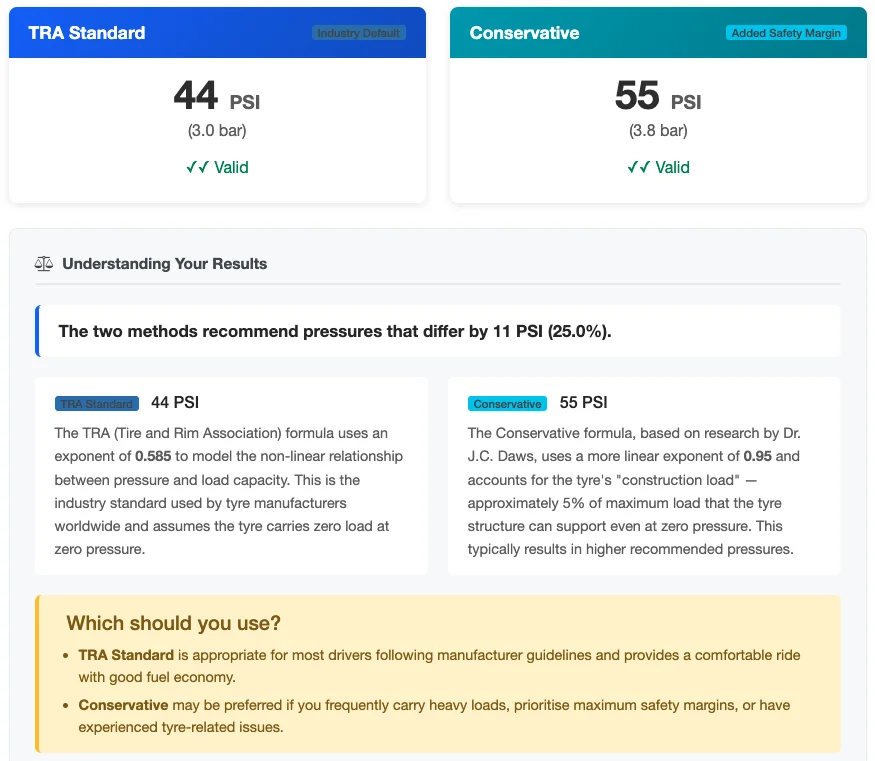The width and height of the screenshot is (875, 761).
Task: Click the (3.0 bar) reading
Action: pyautogui.click(x=217, y=131)
